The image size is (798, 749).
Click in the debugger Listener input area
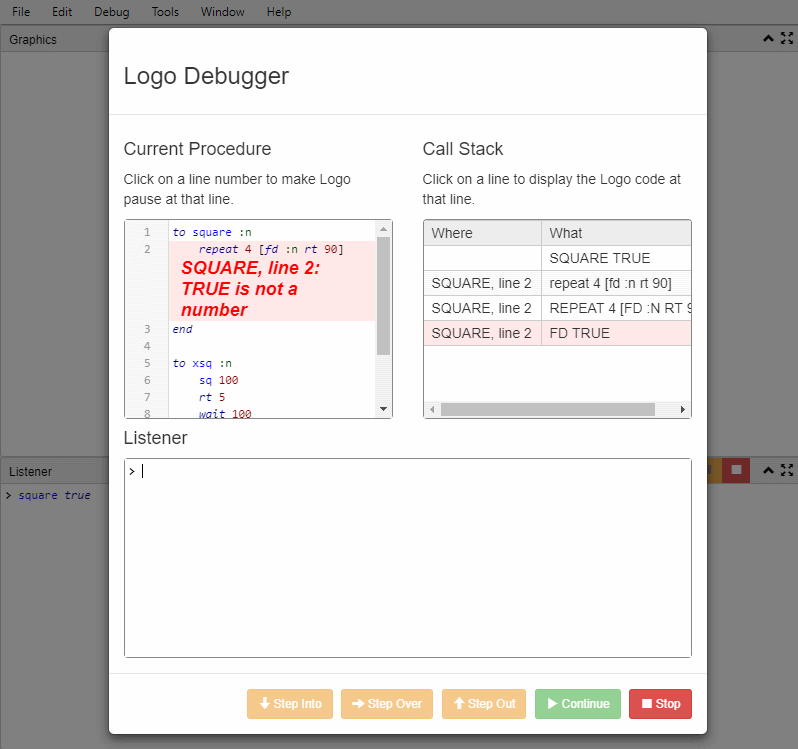(407, 557)
